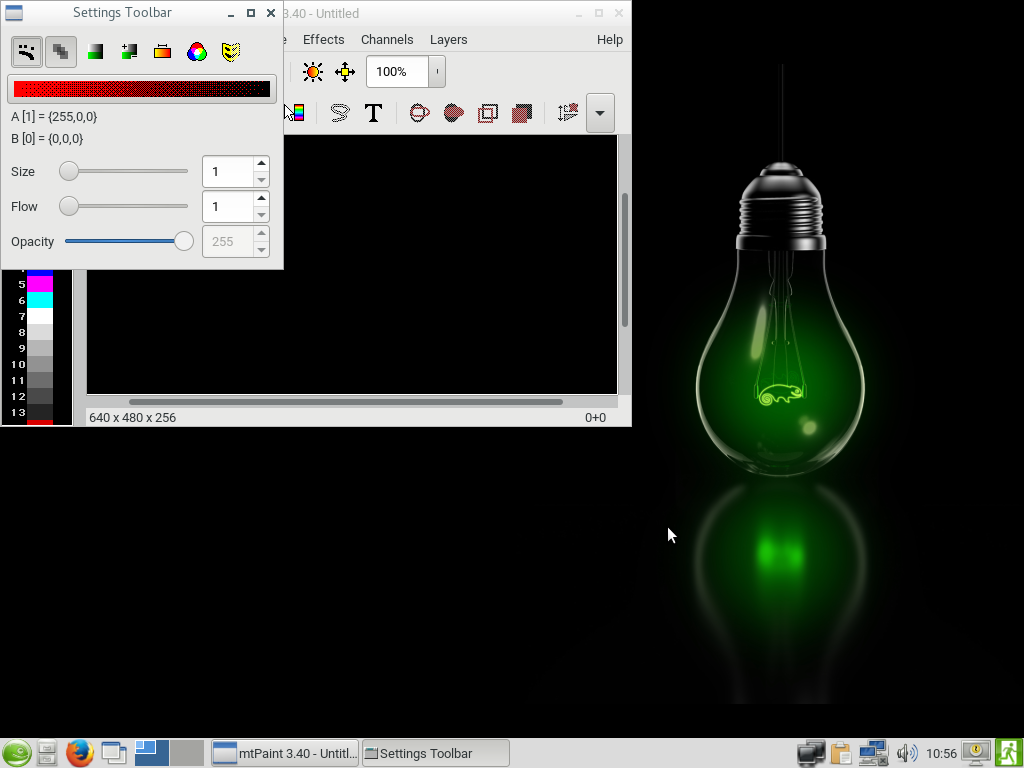Click the lasso selection tool
1024x768 pixels.
[x=340, y=113]
